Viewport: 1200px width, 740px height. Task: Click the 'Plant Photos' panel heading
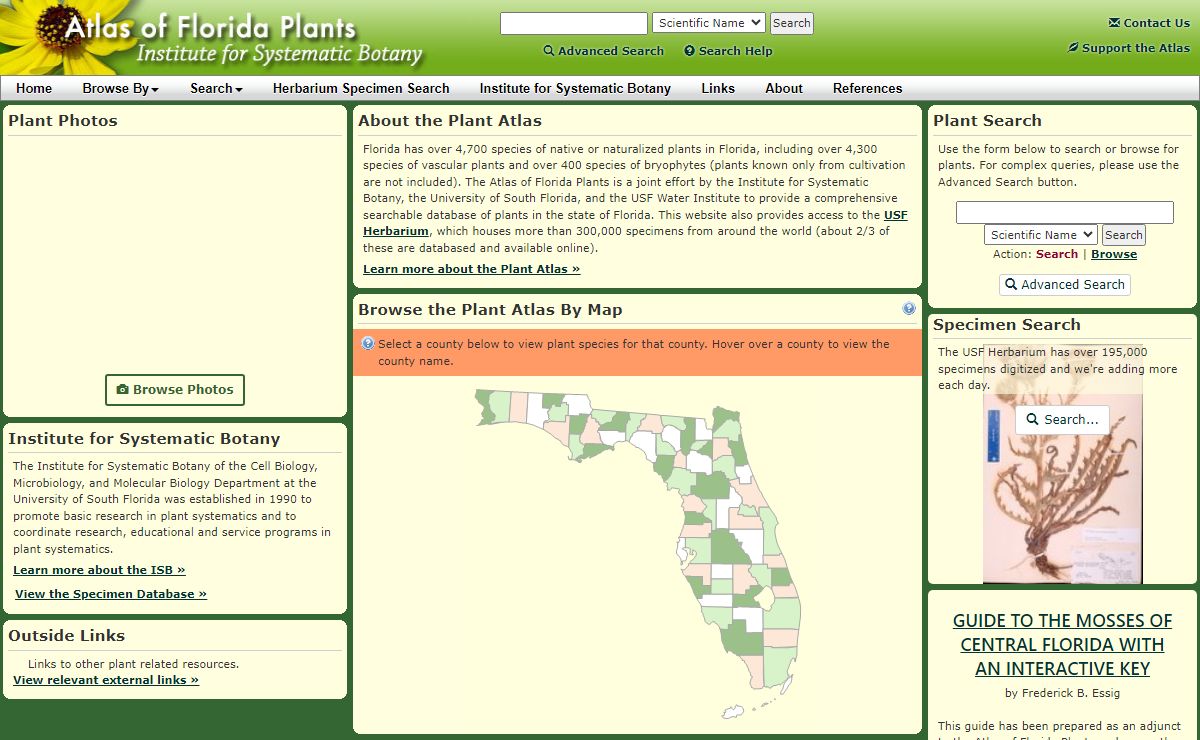tap(63, 121)
